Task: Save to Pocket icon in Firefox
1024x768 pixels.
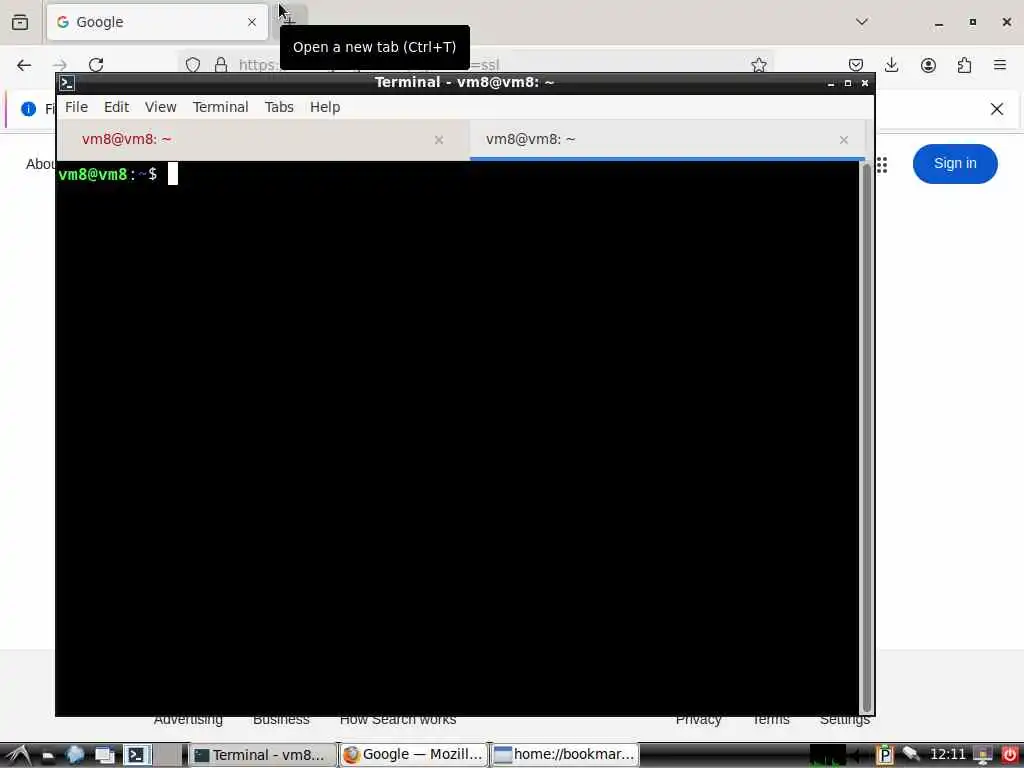Action: (x=856, y=65)
